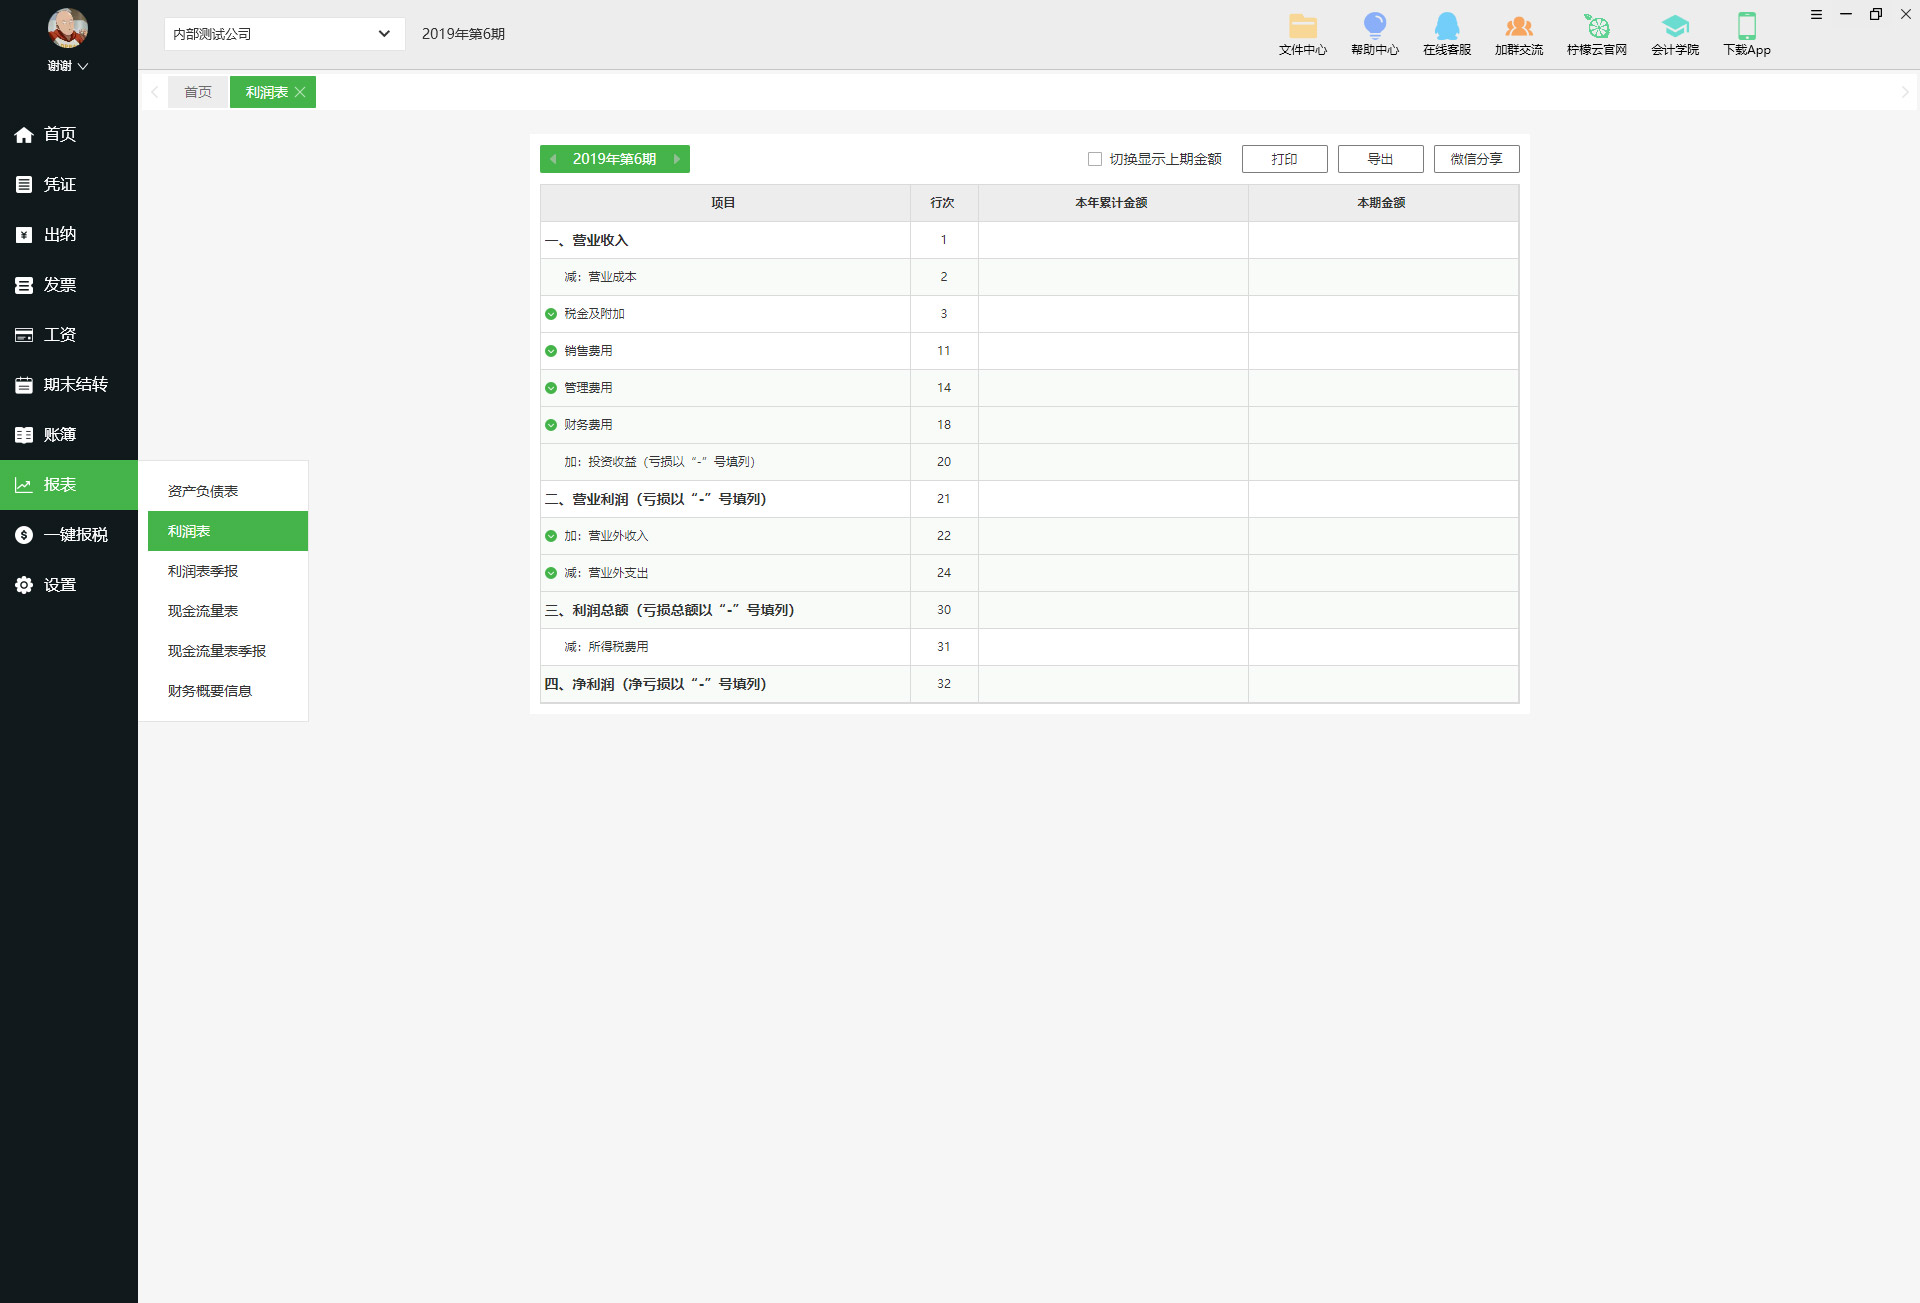Image resolution: width=1920 pixels, height=1303 pixels.
Task: Click the 打印 button
Action: pos(1284,159)
